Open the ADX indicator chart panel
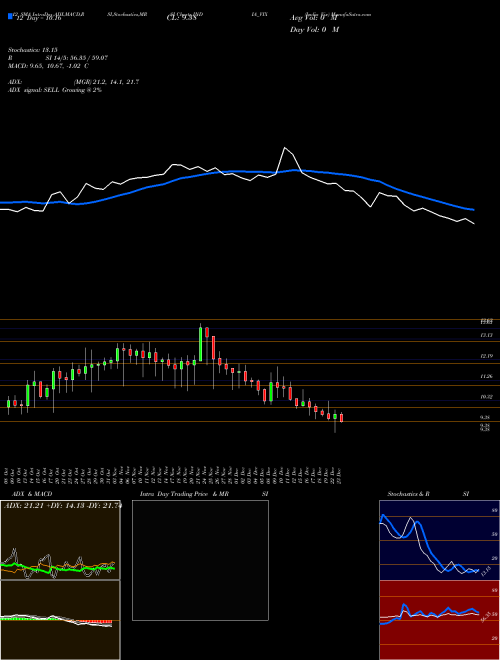The height and width of the screenshot is (660, 500). click(60, 540)
